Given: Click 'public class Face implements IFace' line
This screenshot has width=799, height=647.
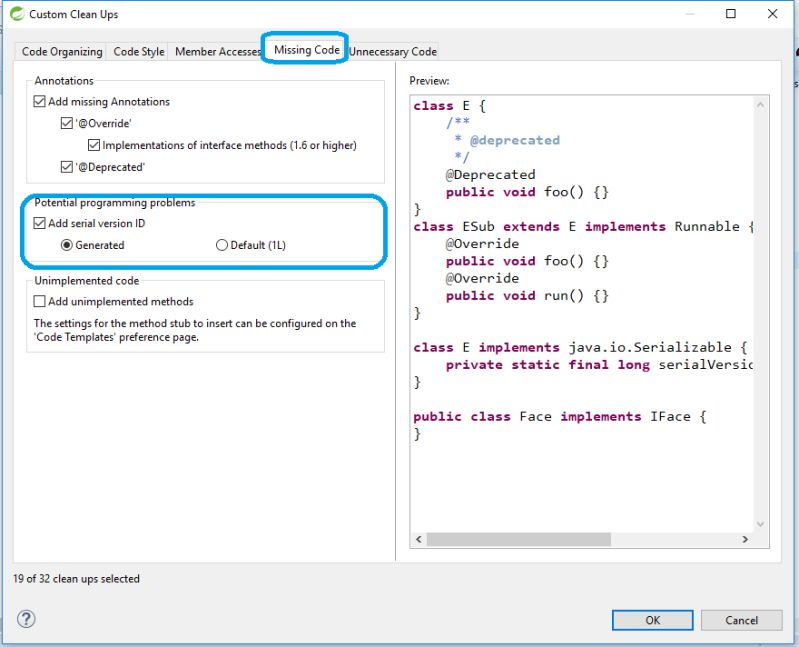Looking at the screenshot, I should click(560, 417).
